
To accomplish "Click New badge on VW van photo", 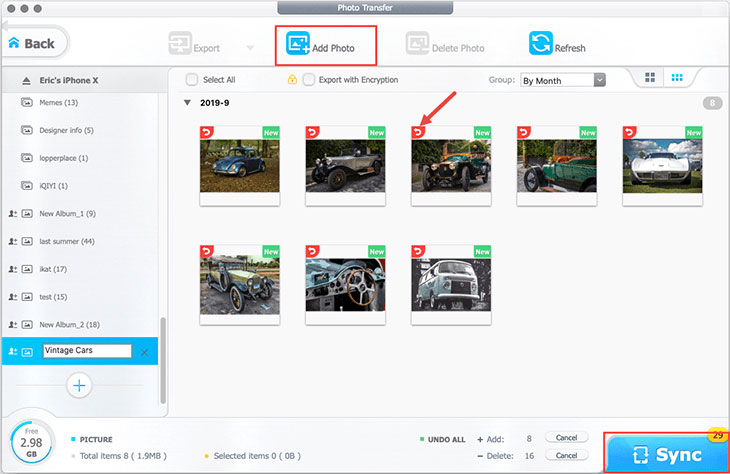I will (x=482, y=252).
